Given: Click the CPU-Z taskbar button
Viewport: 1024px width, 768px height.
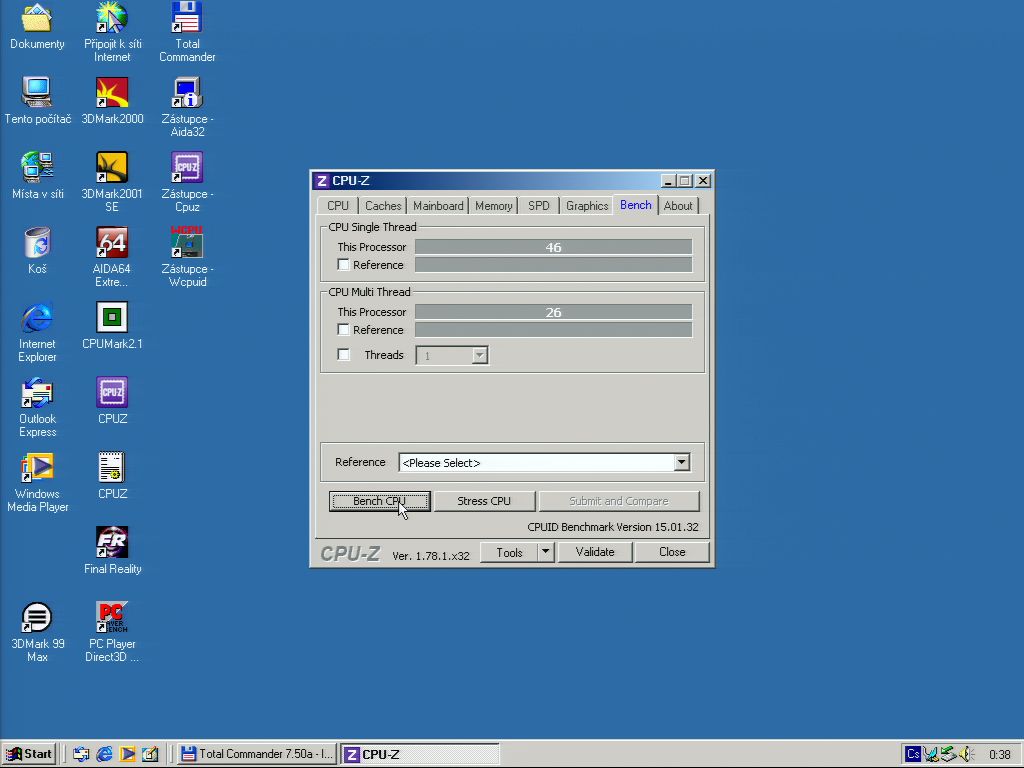Looking at the screenshot, I should coord(420,754).
